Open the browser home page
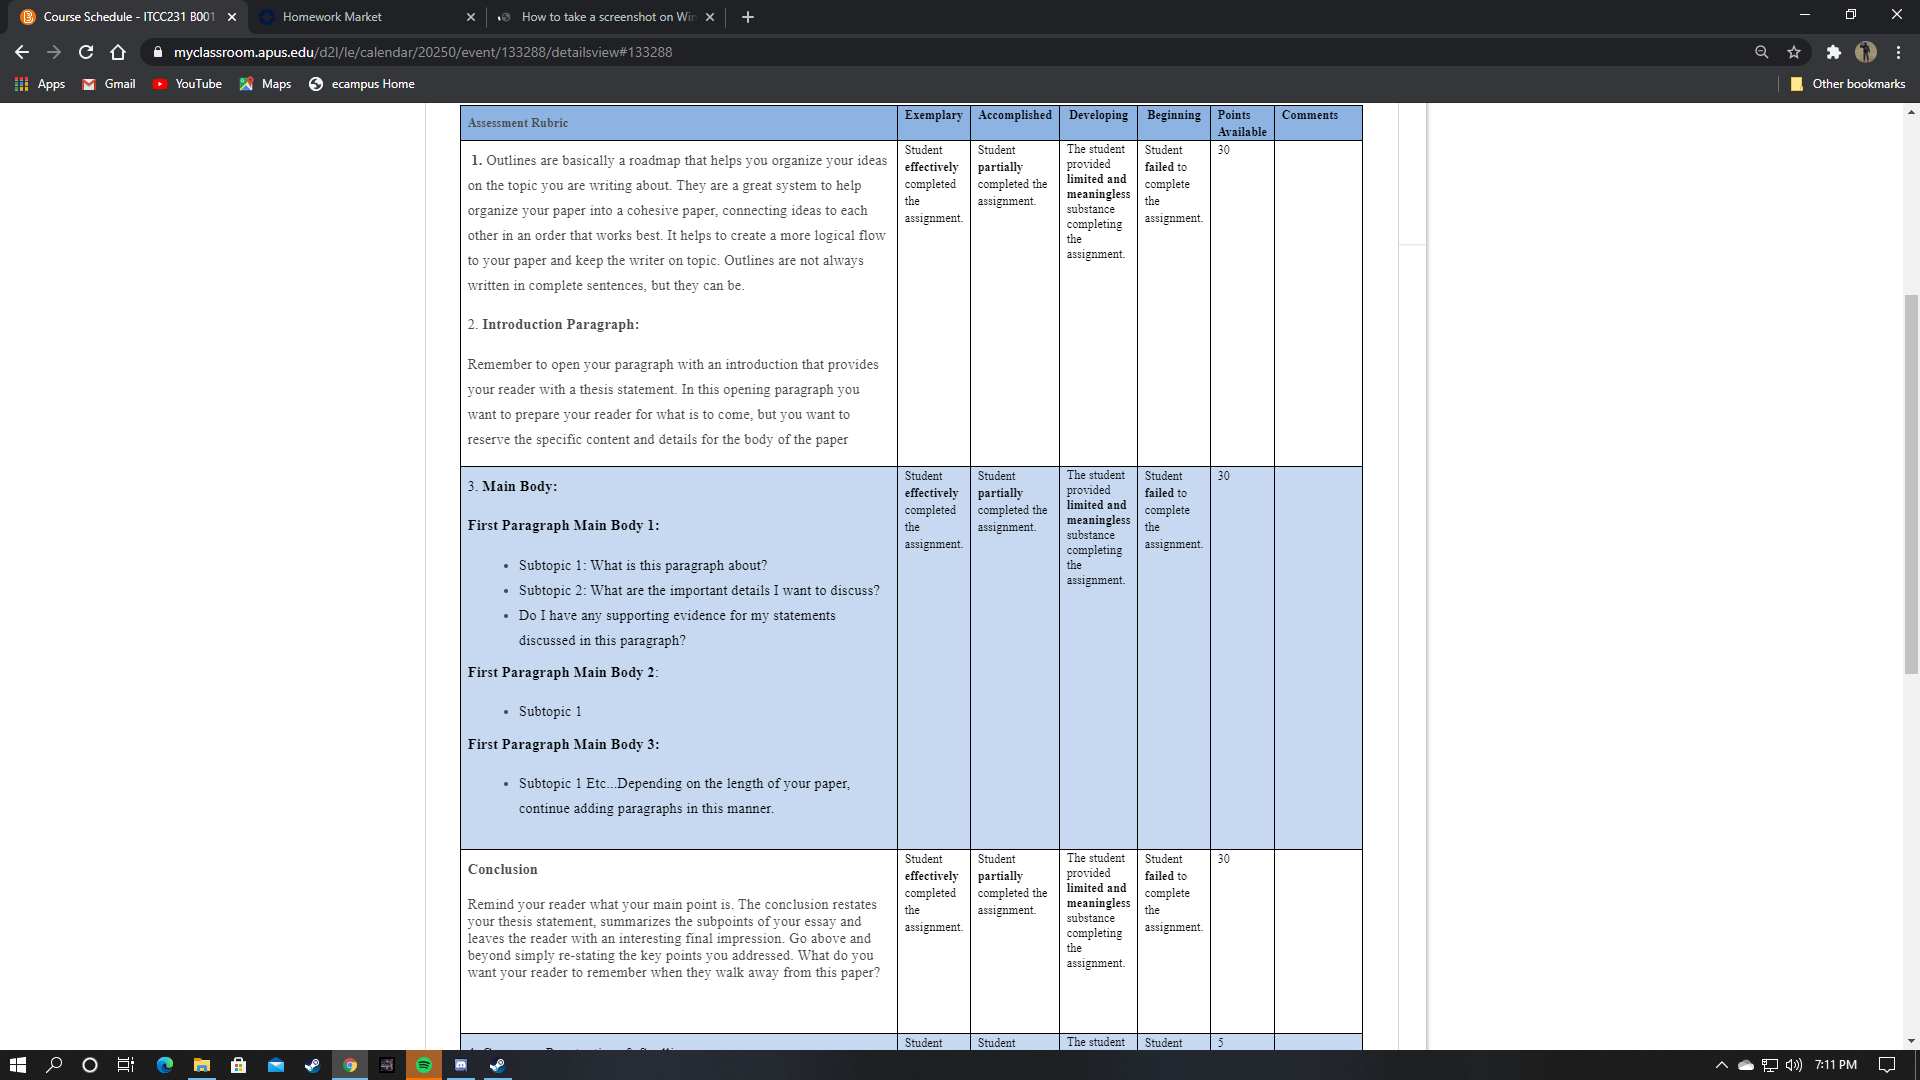Viewport: 1920px width, 1080px height. pyautogui.click(x=118, y=52)
